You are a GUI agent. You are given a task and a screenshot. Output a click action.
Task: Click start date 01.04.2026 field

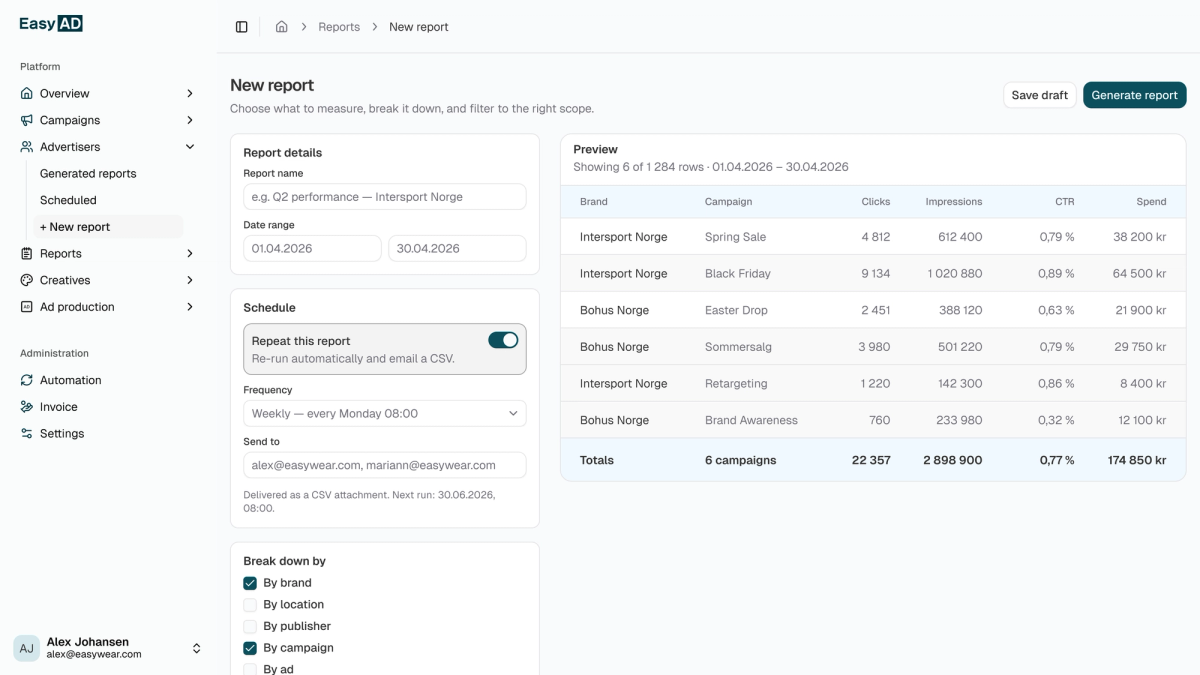pos(313,248)
